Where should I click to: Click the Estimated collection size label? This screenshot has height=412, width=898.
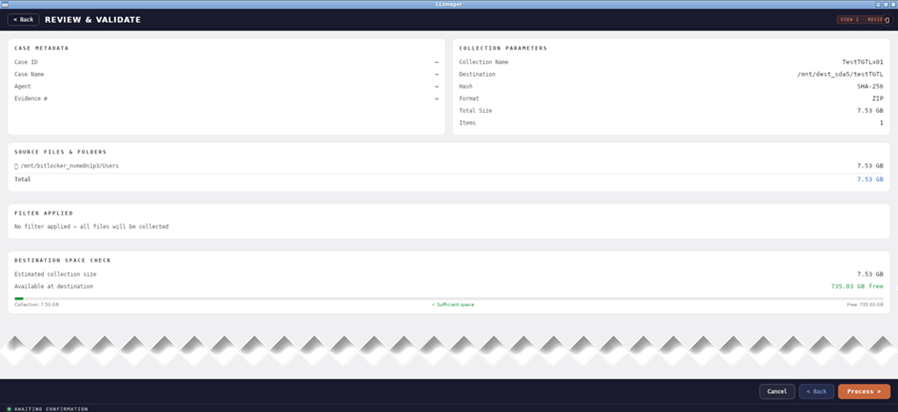[55, 274]
